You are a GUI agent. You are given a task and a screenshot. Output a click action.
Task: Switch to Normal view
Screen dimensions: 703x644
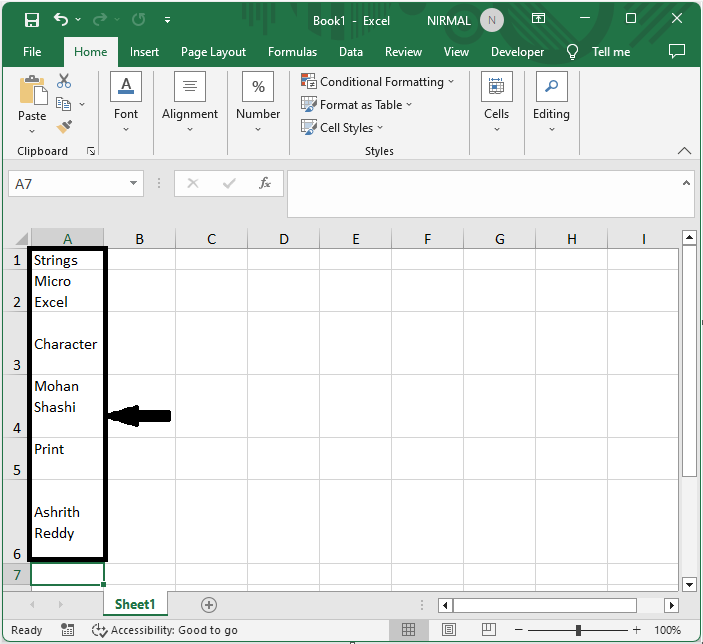408,630
